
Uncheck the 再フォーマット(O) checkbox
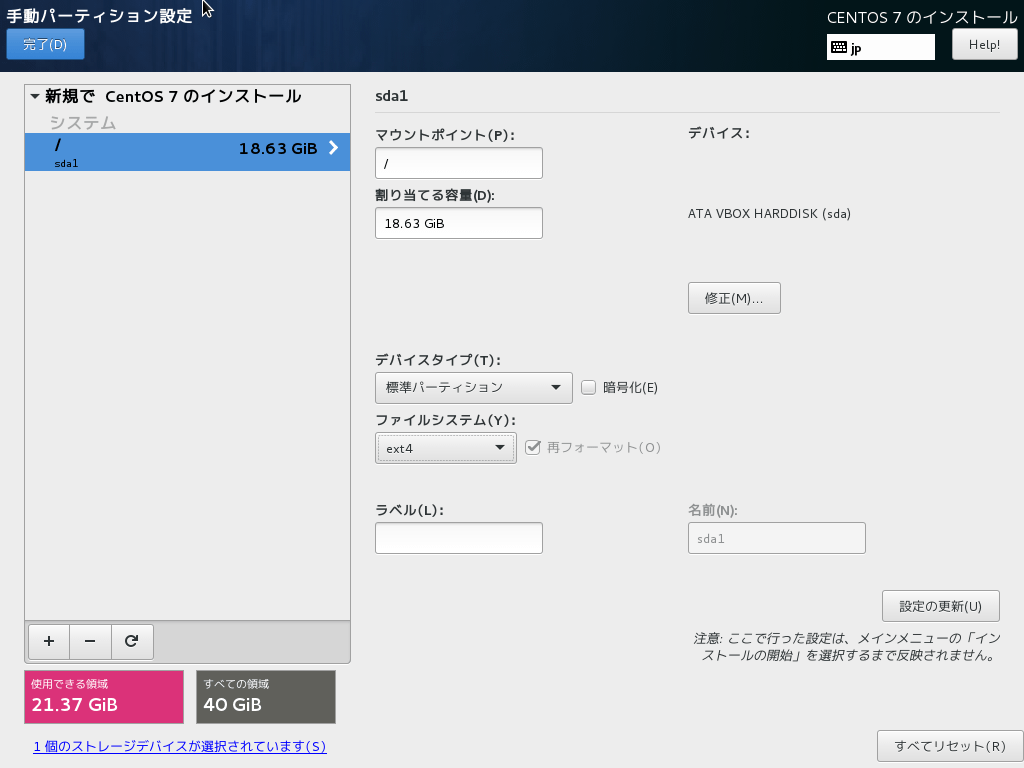click(x=533, y=447)
